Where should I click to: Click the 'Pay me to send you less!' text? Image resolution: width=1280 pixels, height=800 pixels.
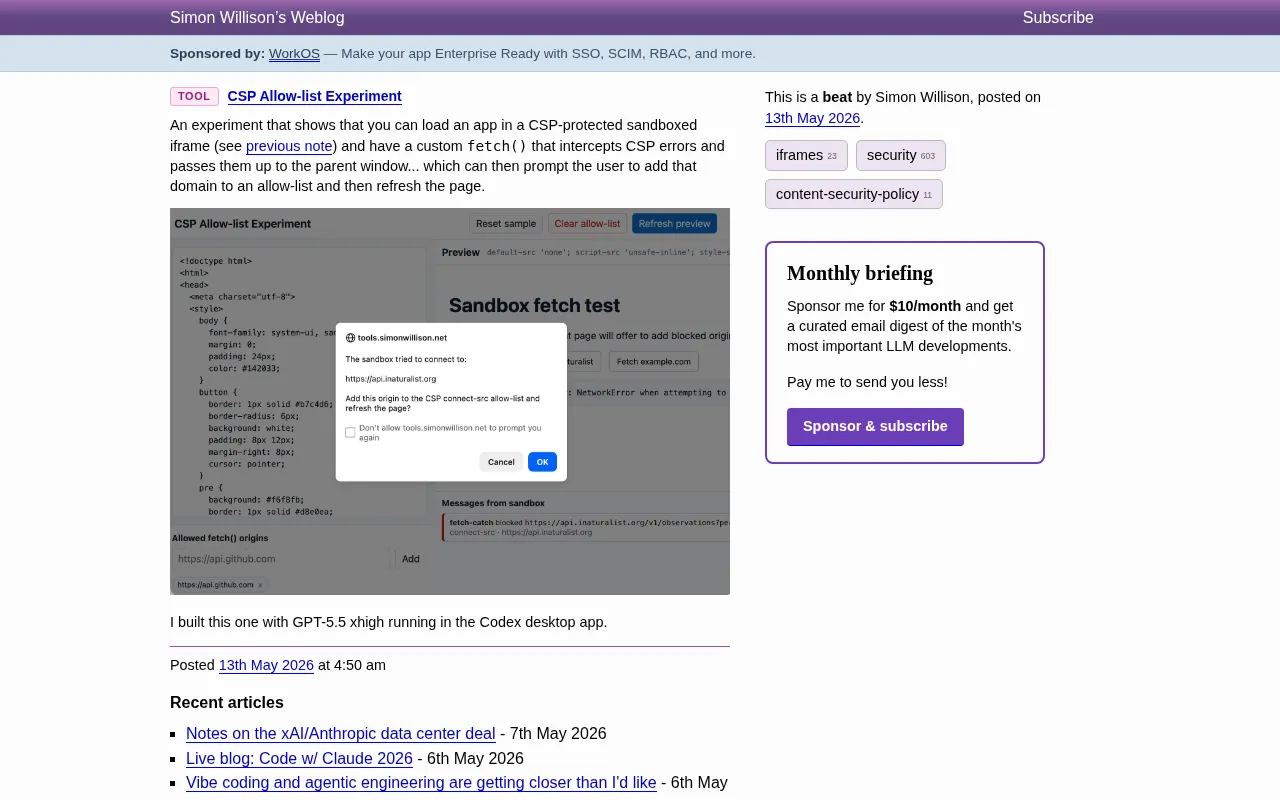point(867,382)
